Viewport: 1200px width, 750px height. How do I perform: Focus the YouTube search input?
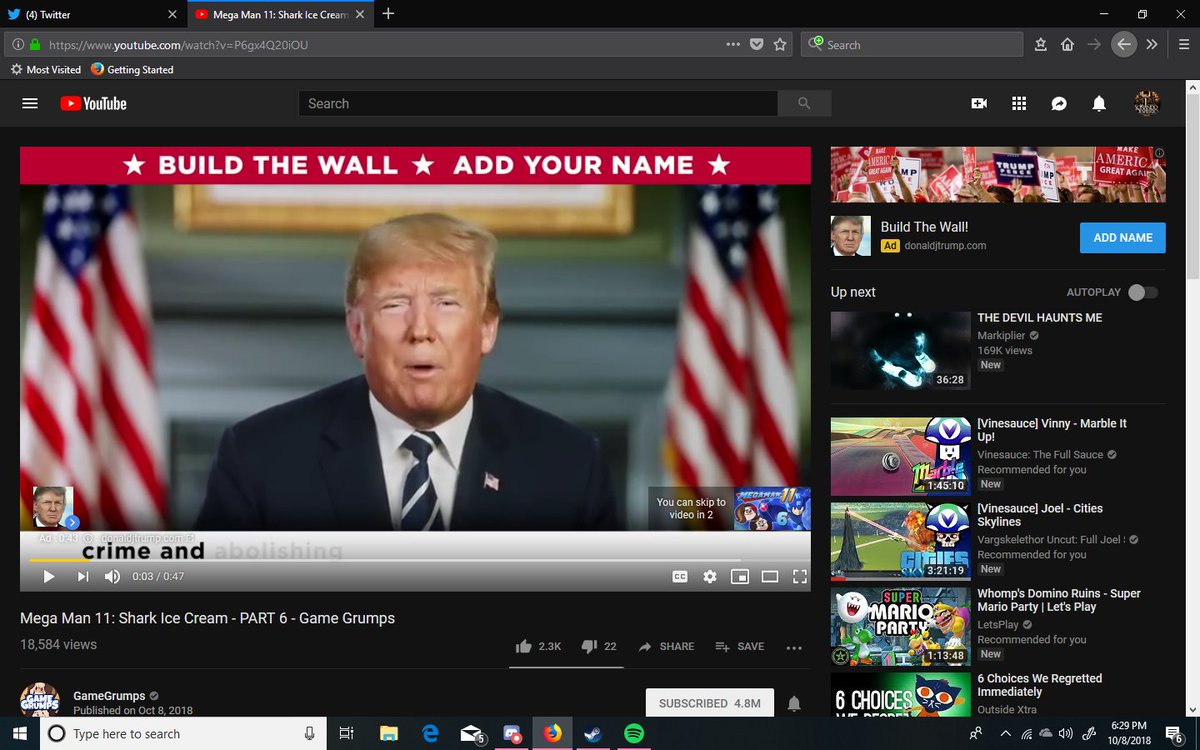click(x=538, y=103)
